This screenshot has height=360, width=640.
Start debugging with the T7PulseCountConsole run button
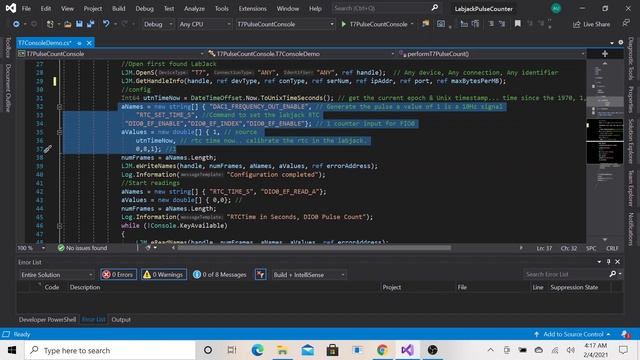pyautogui.click(x=375, y=24)
